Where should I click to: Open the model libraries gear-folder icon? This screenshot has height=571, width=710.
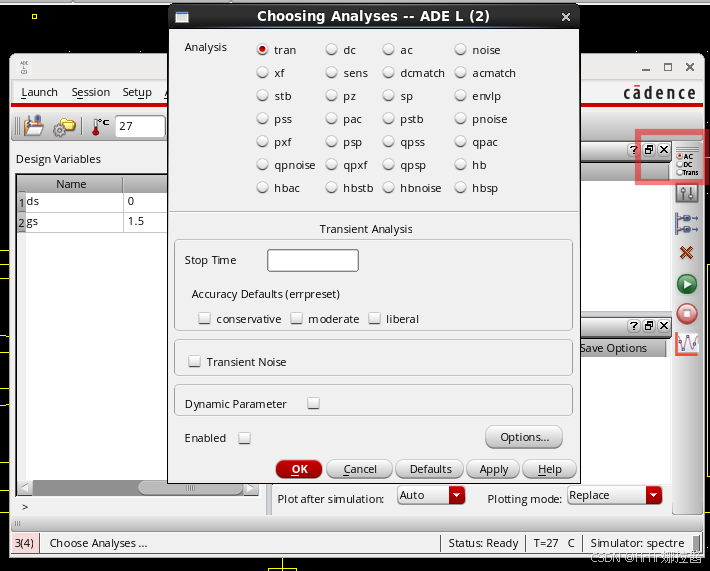click(64, 126)
